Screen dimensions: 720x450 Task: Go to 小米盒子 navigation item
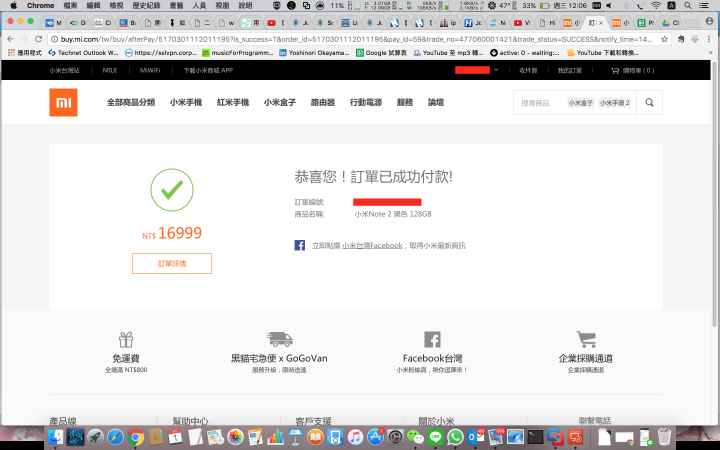click(x=280, y=102)
